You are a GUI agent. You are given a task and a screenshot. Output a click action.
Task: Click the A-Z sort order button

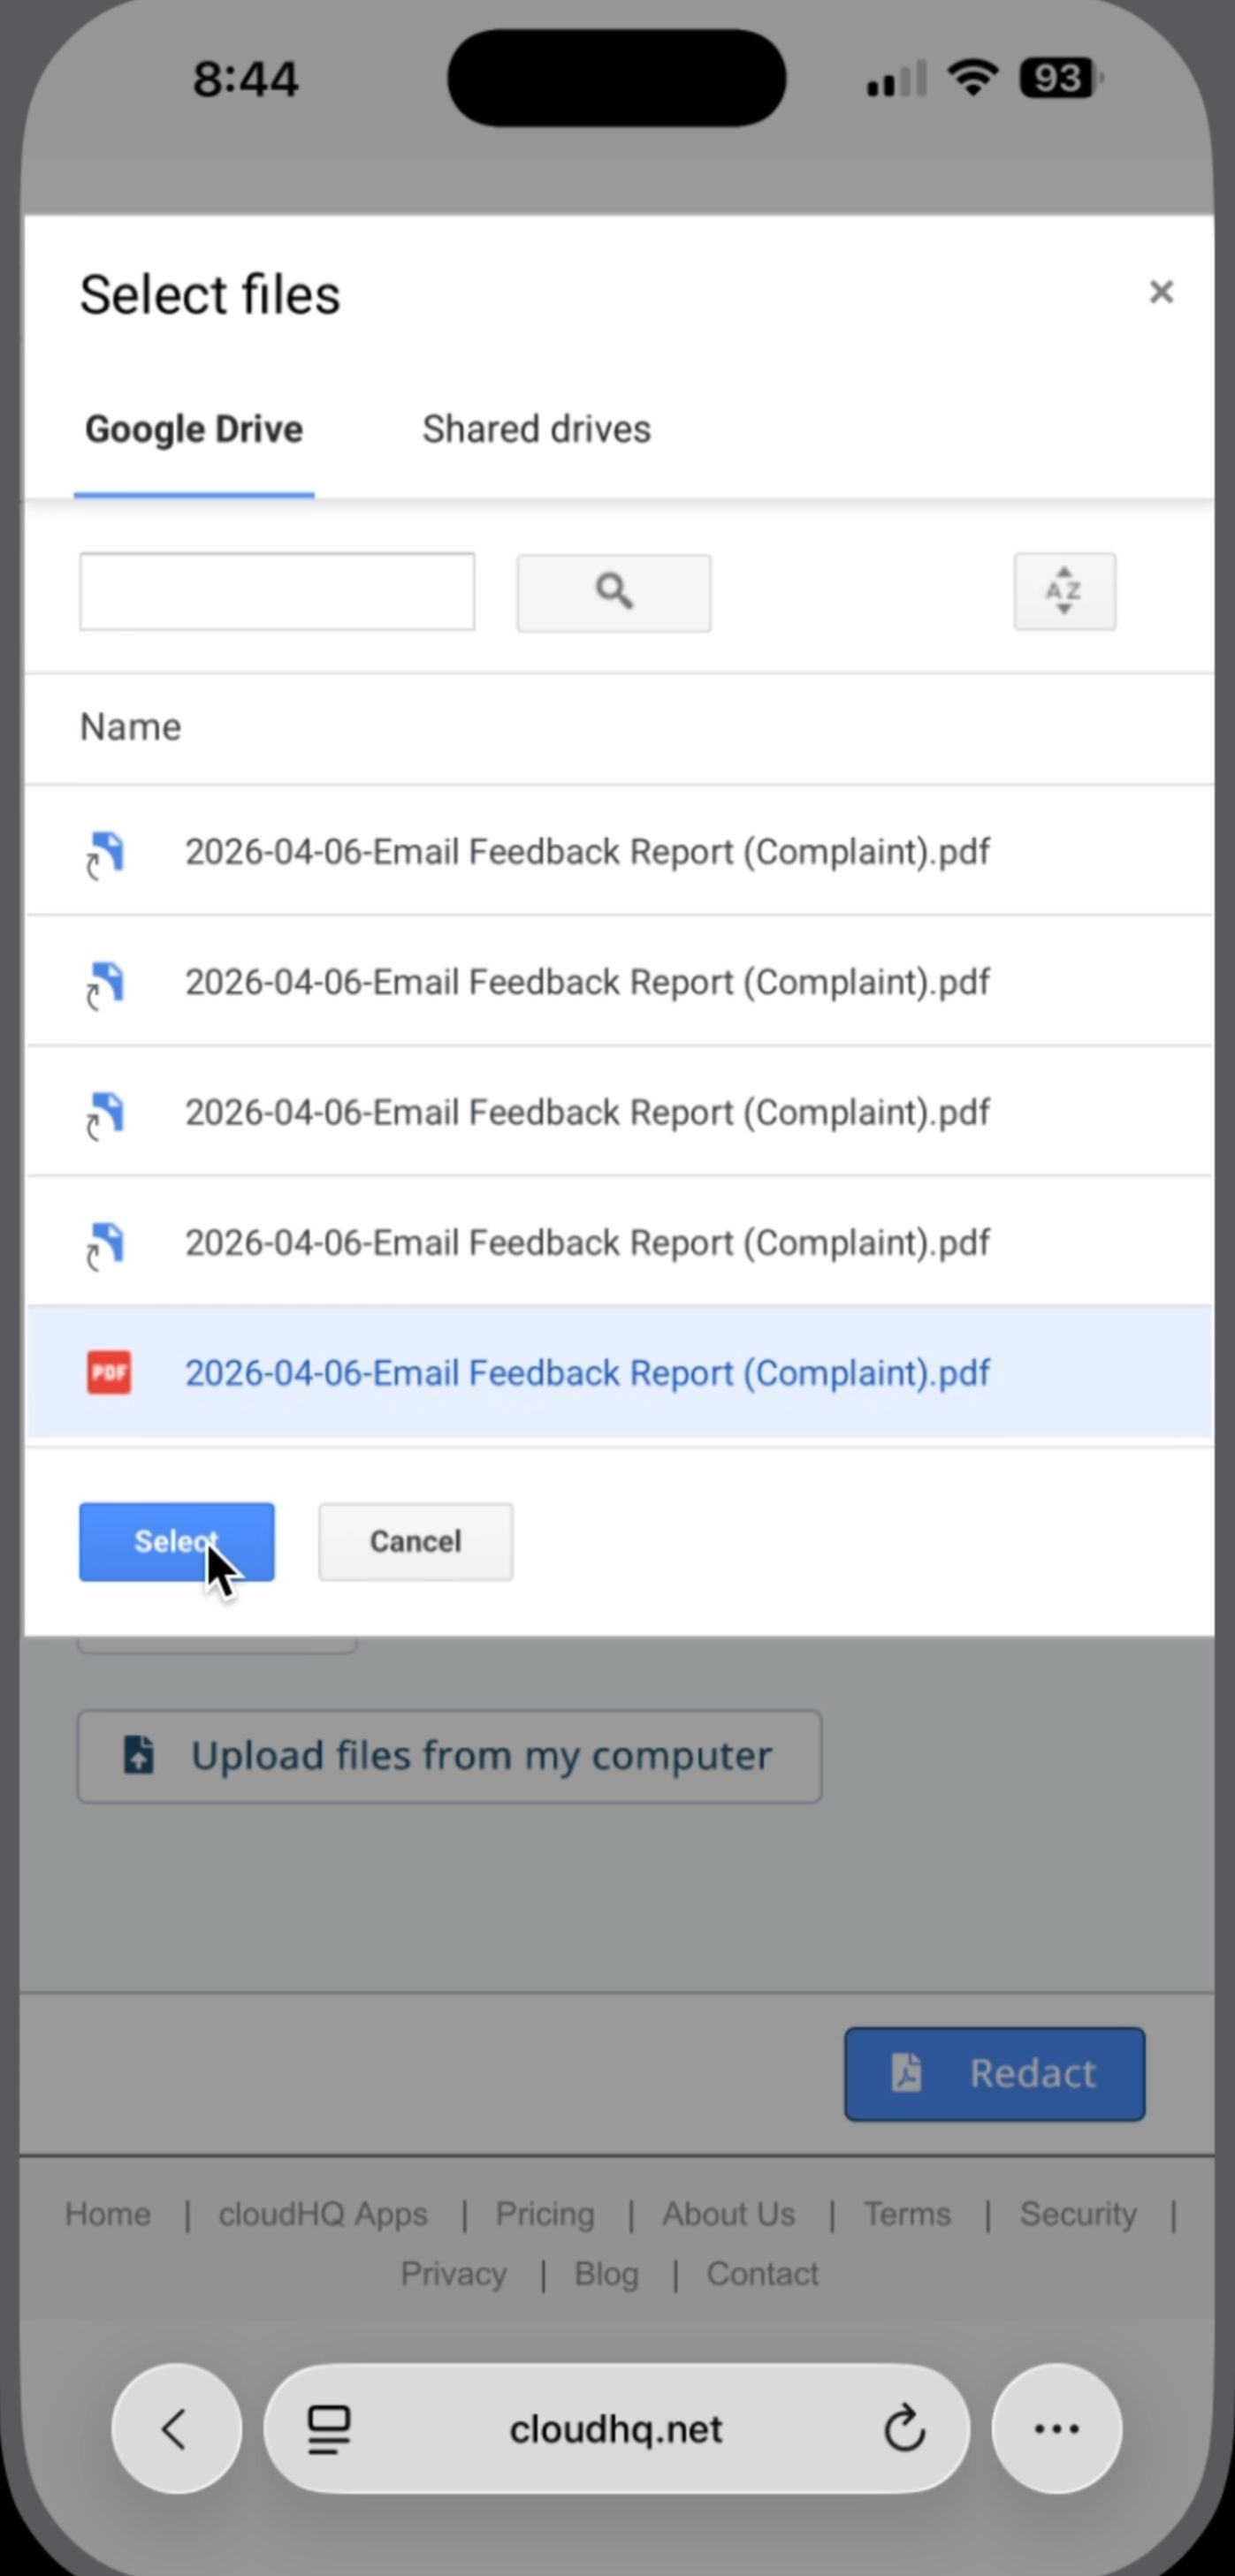pos(1064,591)
